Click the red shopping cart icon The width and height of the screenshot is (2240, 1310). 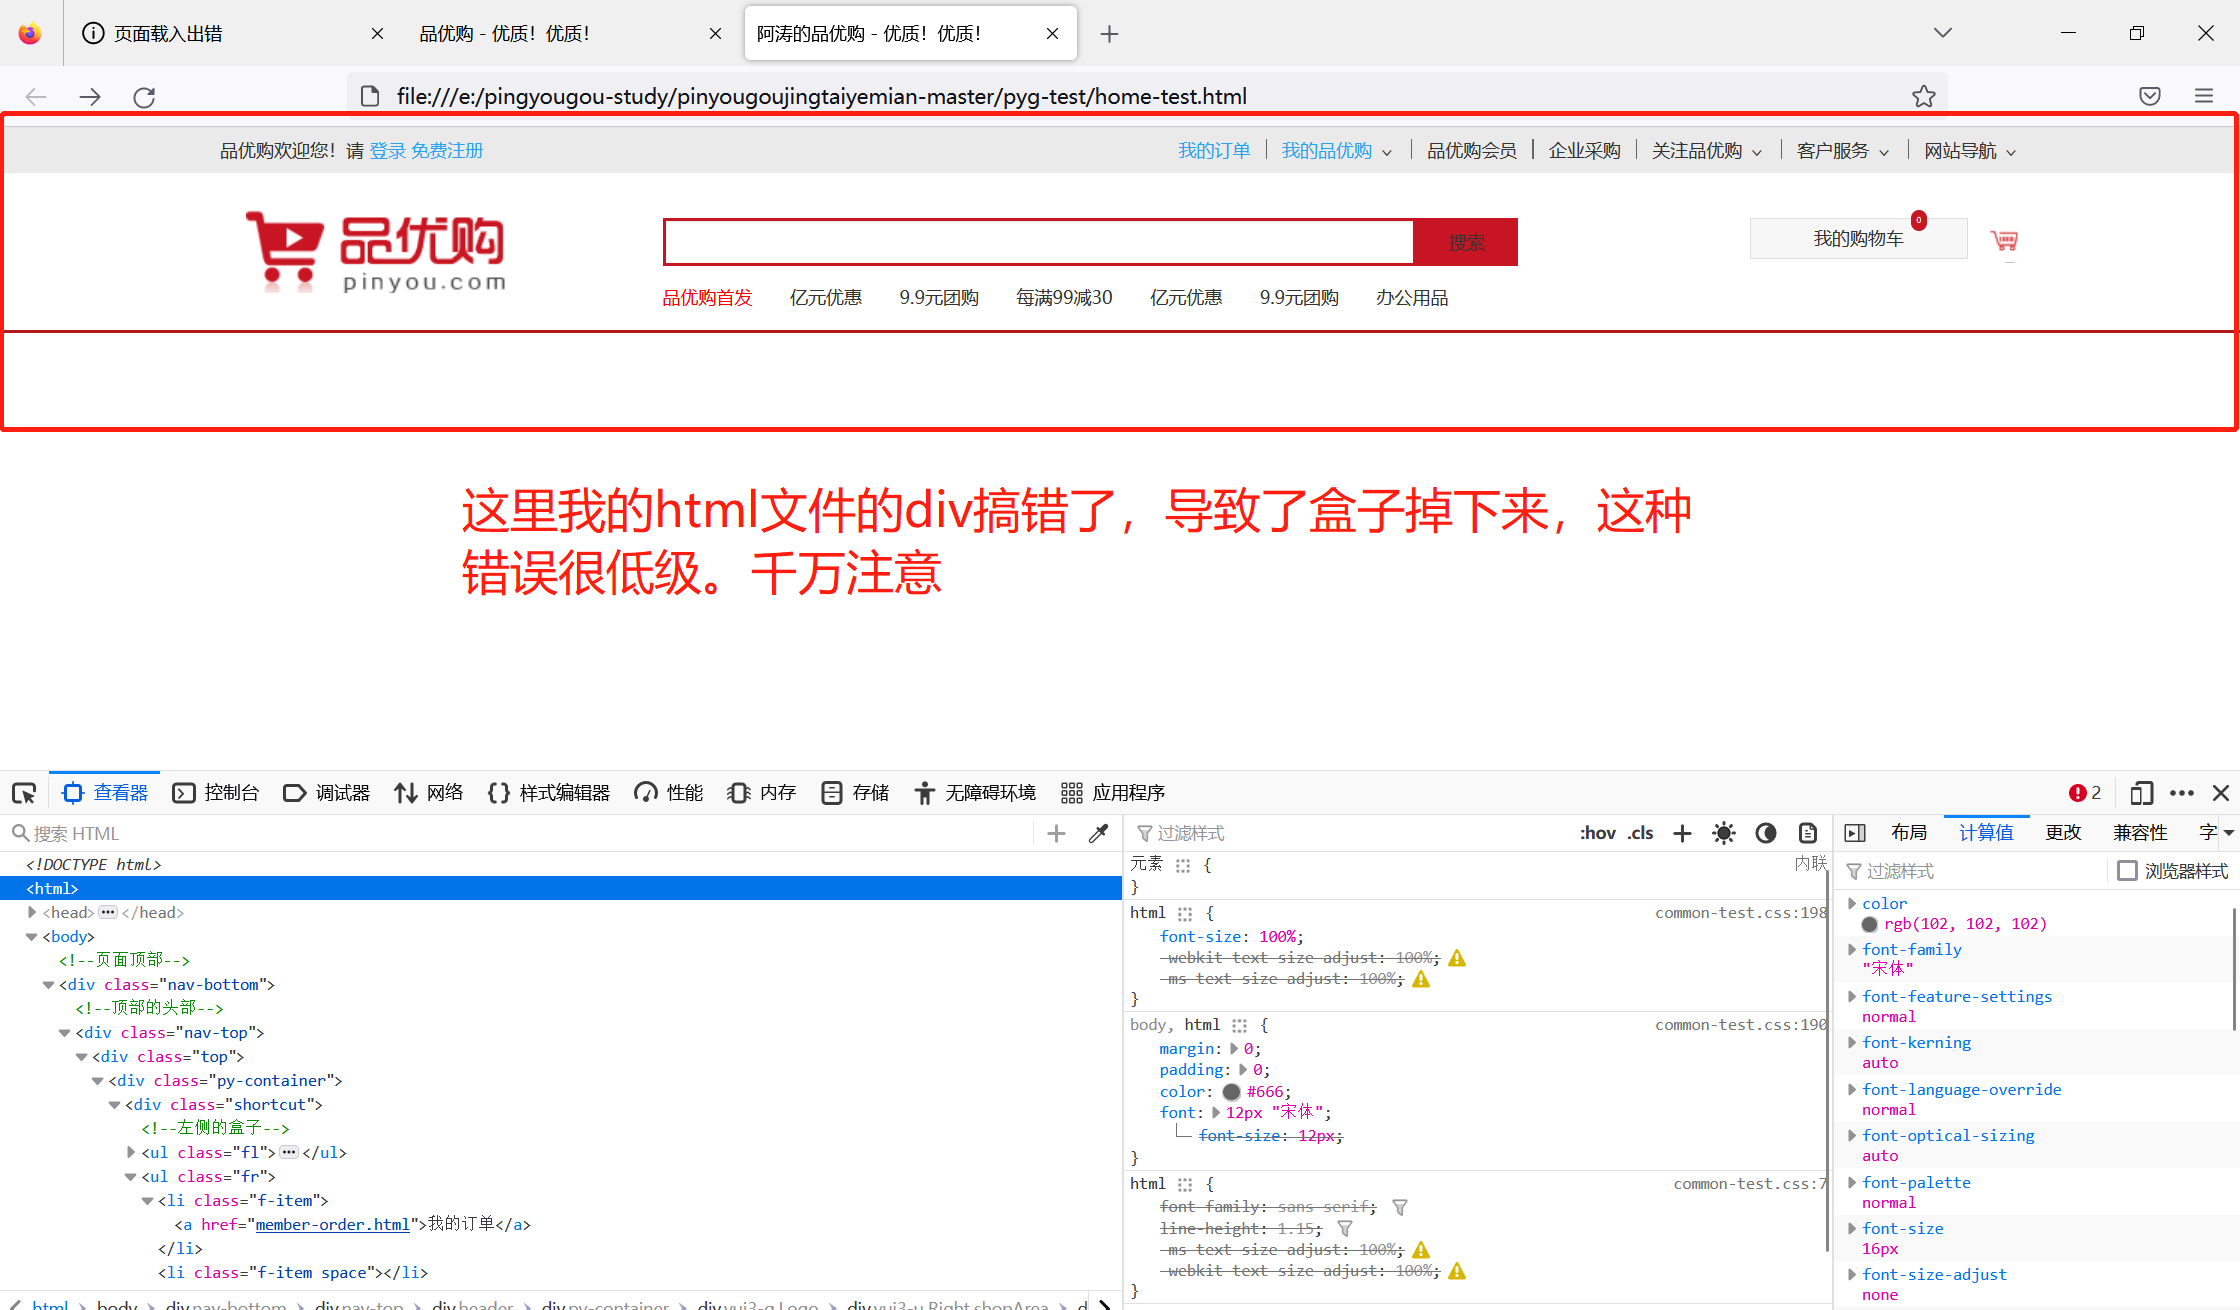(x=2004, y=240)
